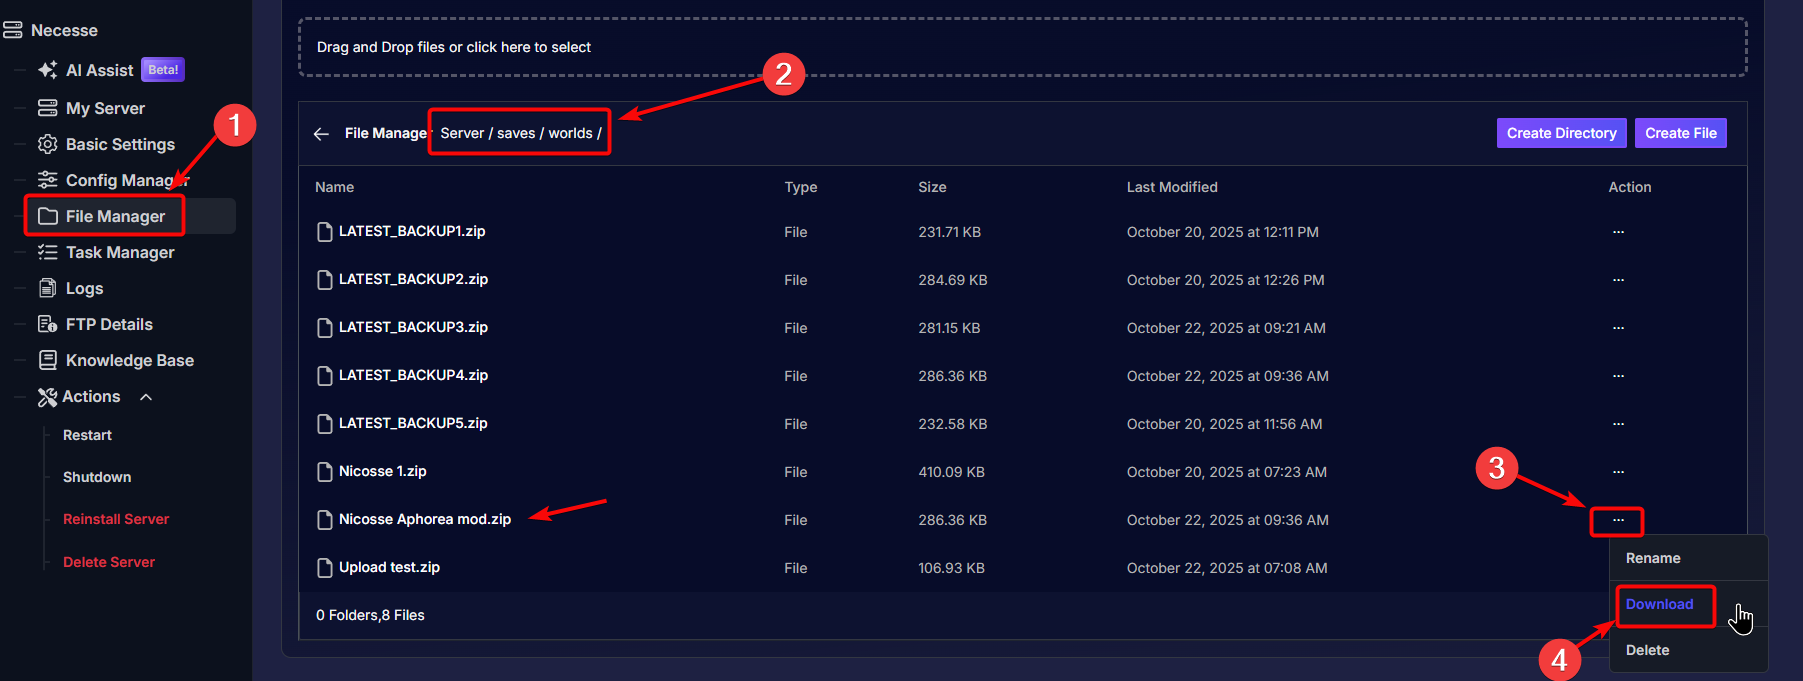The height and width of the screenshot is (681, 1803).
Task: Click the FTP Details icon
Action: click(x=47, y=324)
